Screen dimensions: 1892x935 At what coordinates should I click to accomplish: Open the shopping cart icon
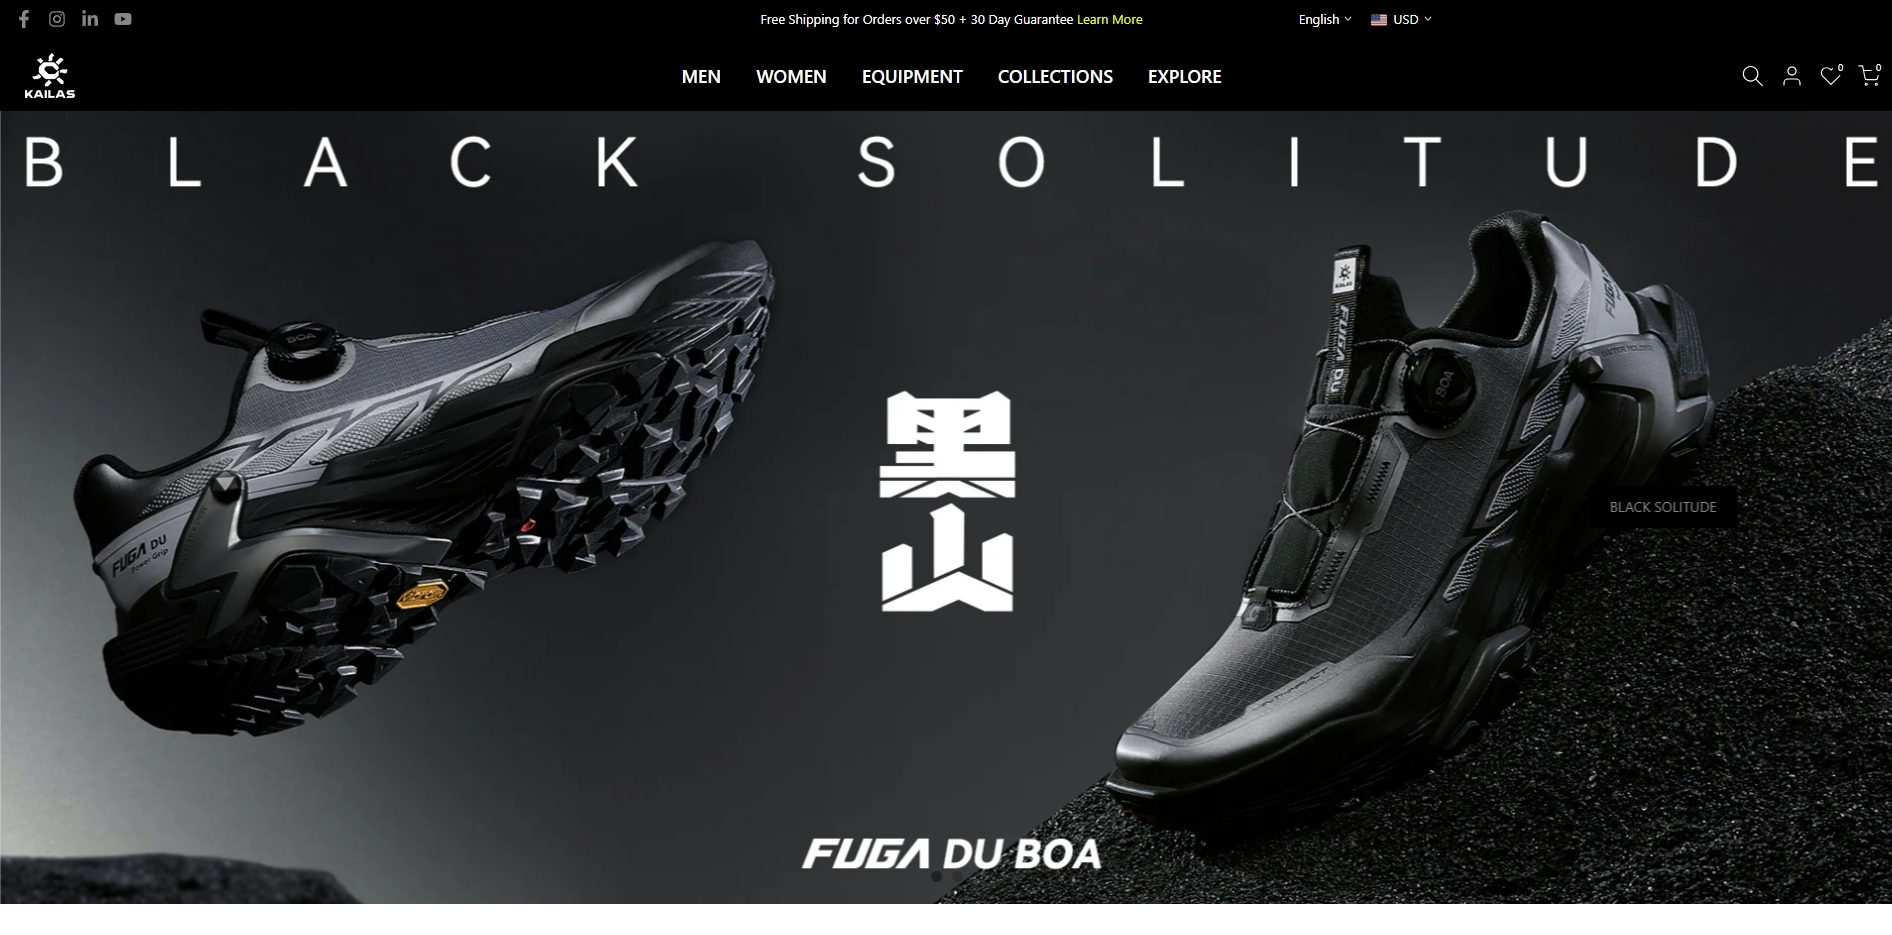click(1869, 76)
